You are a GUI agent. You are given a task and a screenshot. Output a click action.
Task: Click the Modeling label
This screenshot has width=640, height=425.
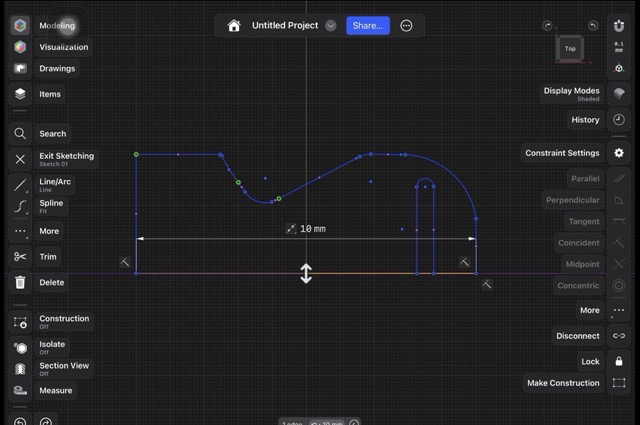(57, 25)
